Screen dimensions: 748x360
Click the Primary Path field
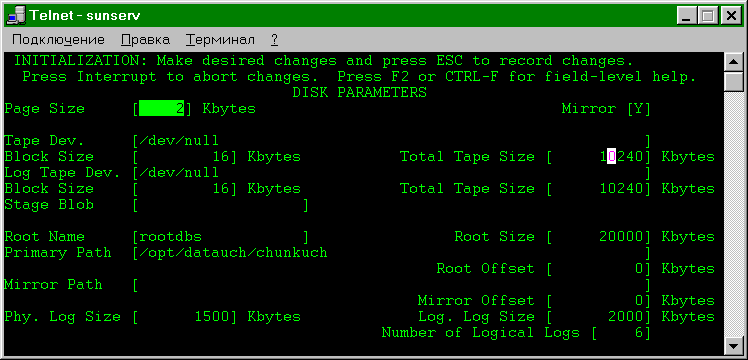click(392, 253)
